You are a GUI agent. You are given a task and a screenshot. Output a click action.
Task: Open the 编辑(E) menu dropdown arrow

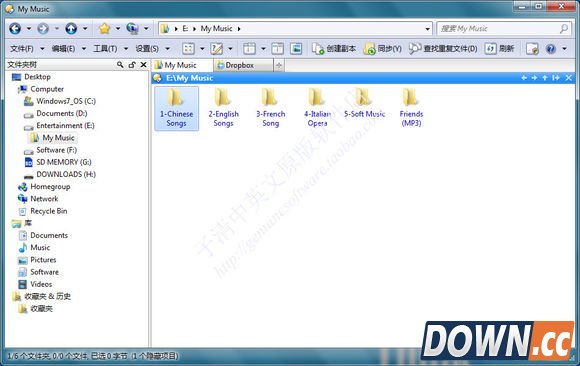pyautogui.click(x=84, y=48)
